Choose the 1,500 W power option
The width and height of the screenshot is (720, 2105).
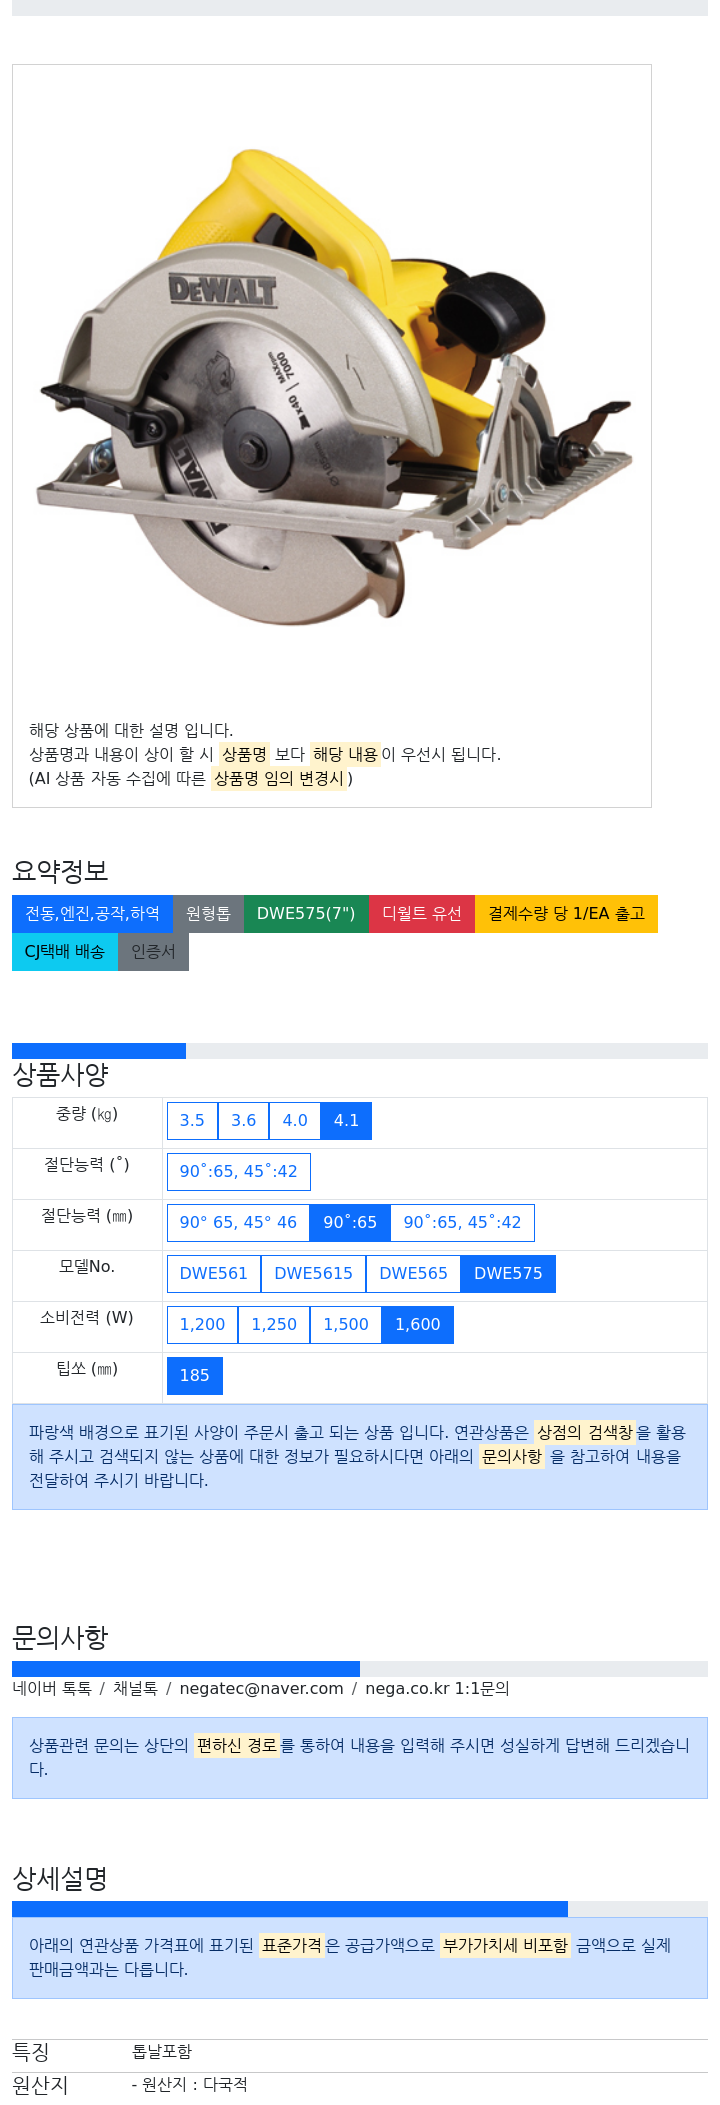pos(346,1325)
